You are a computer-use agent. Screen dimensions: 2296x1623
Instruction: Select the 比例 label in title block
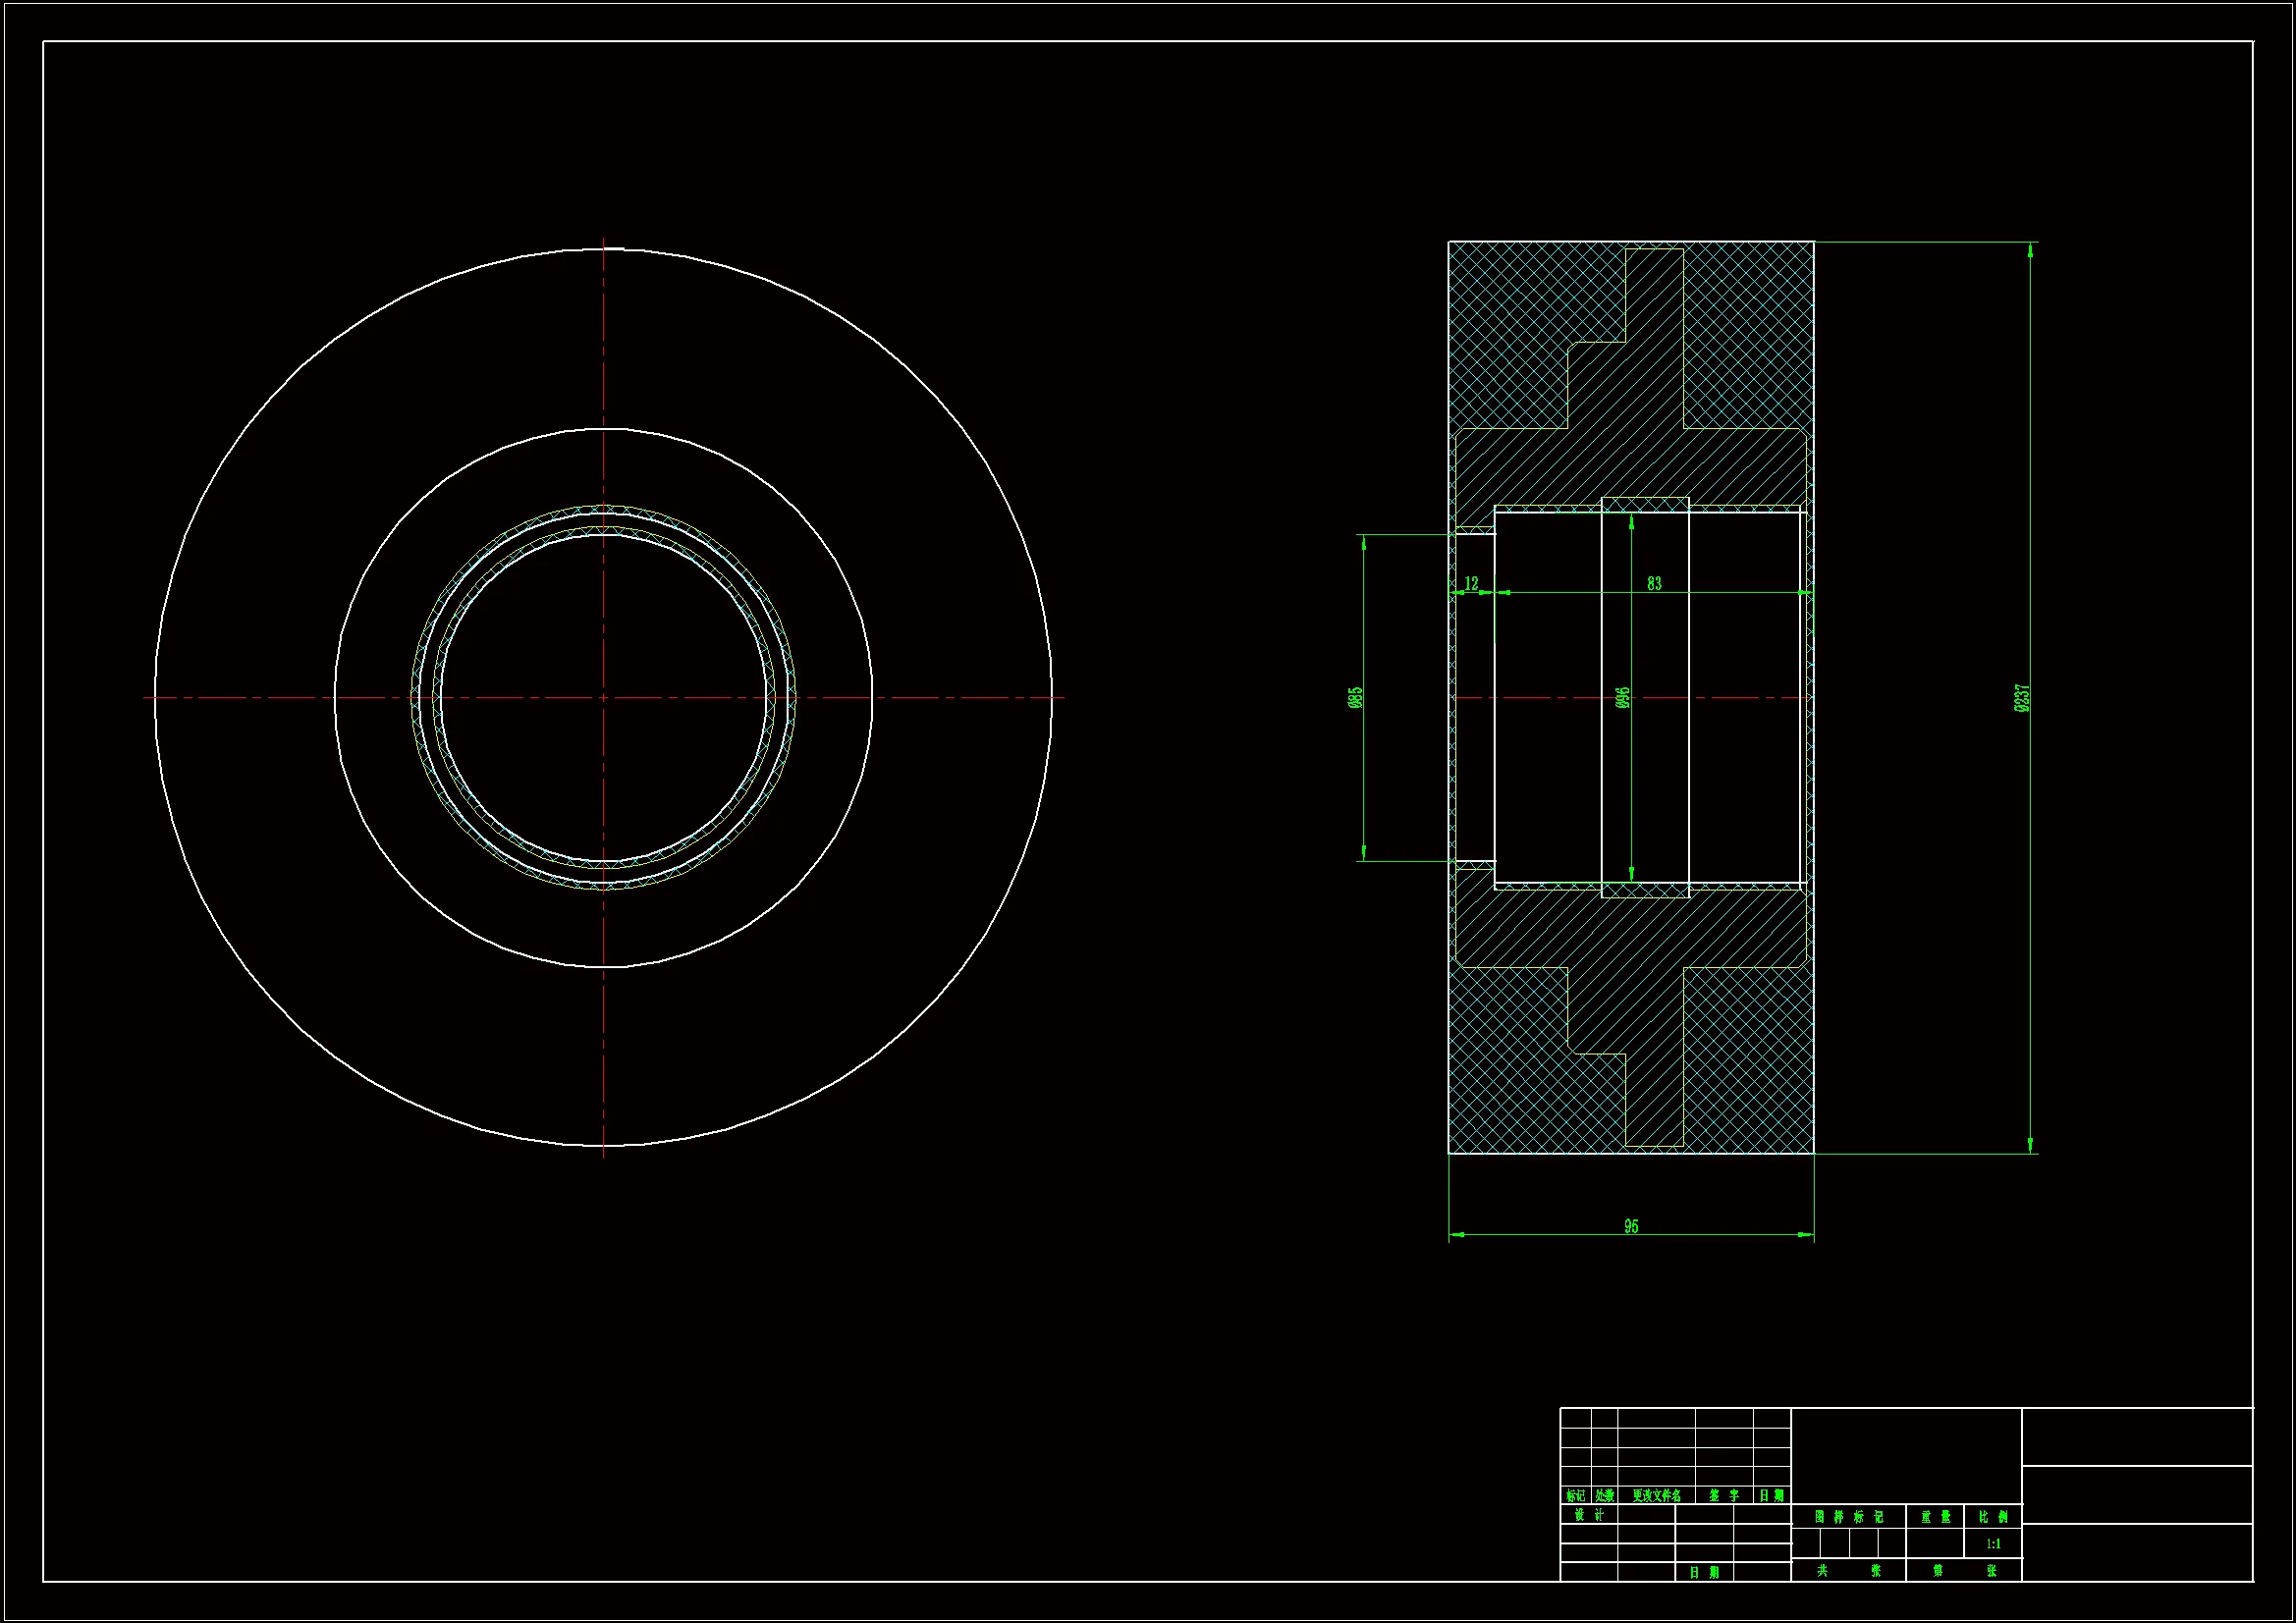pos(1993,1517)
